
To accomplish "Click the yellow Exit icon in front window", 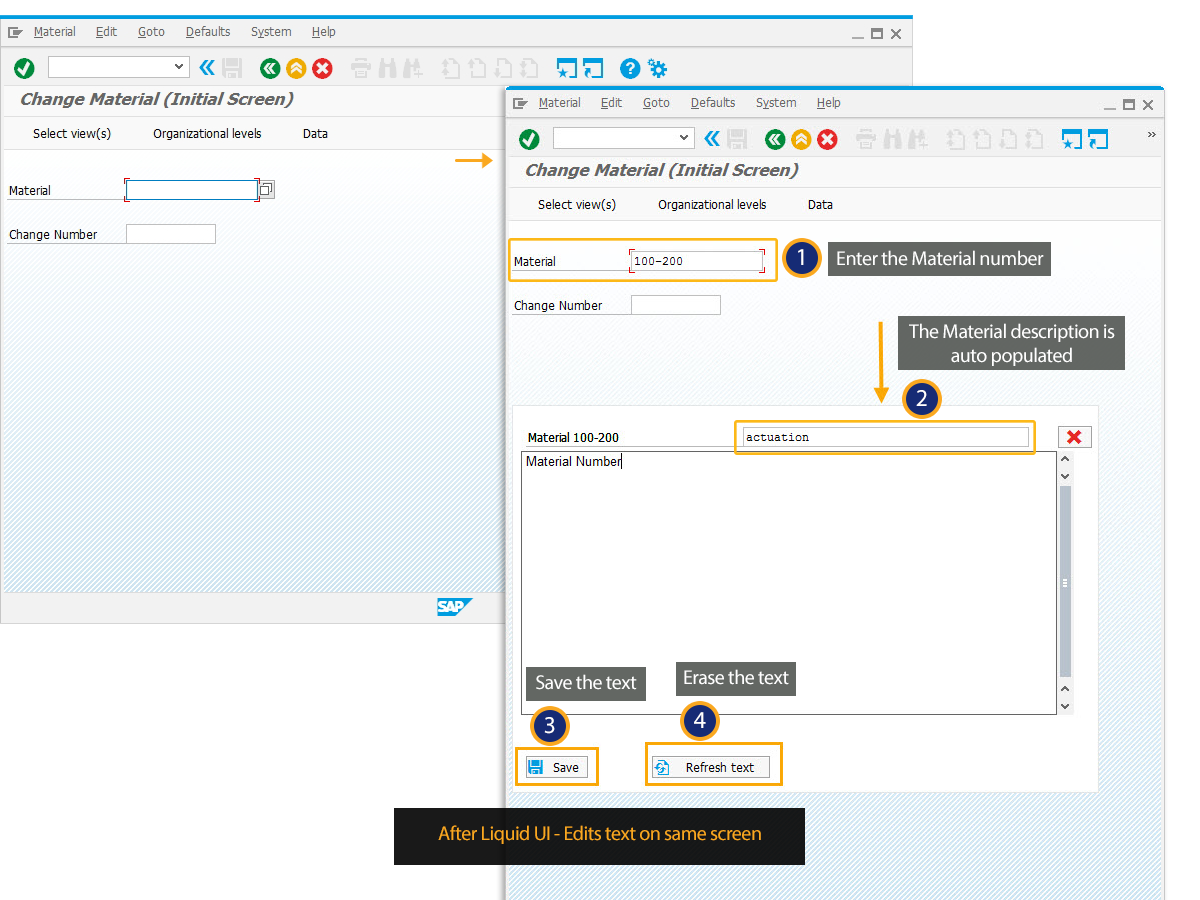I will click(x=800, y=139).
